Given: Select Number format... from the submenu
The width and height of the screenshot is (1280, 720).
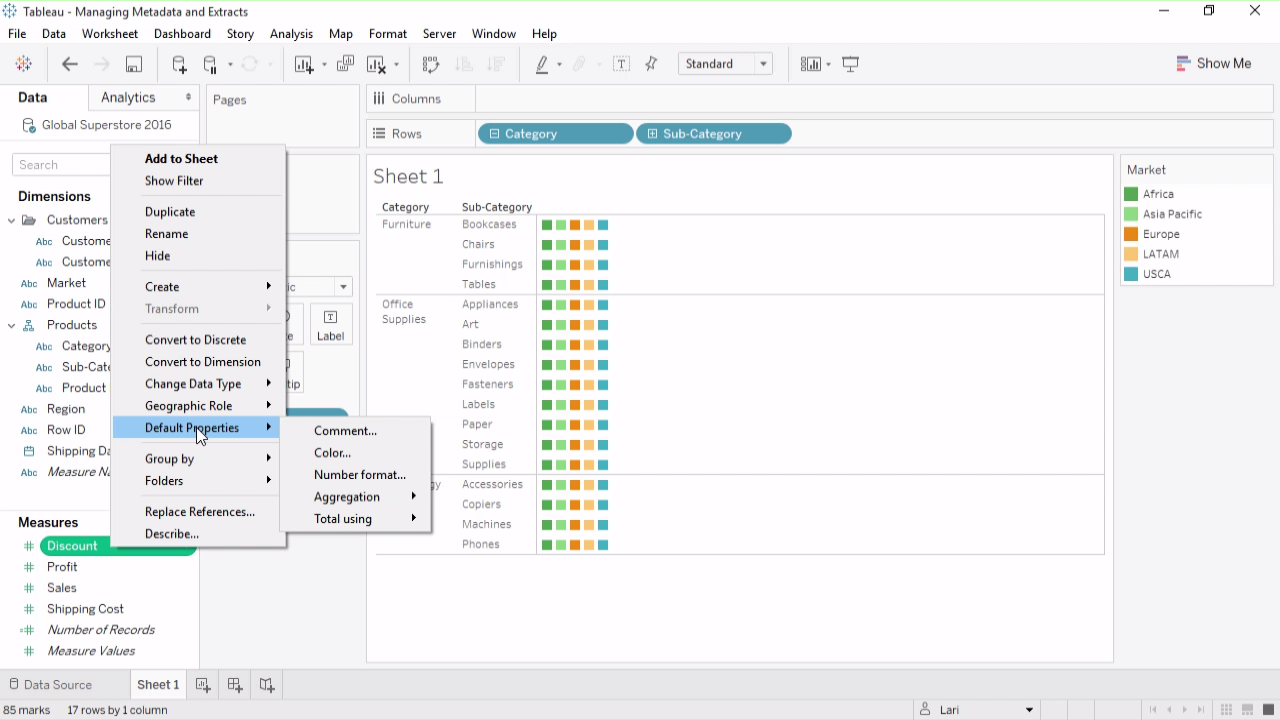Looking at the screenshot, I should coord(360,475).
